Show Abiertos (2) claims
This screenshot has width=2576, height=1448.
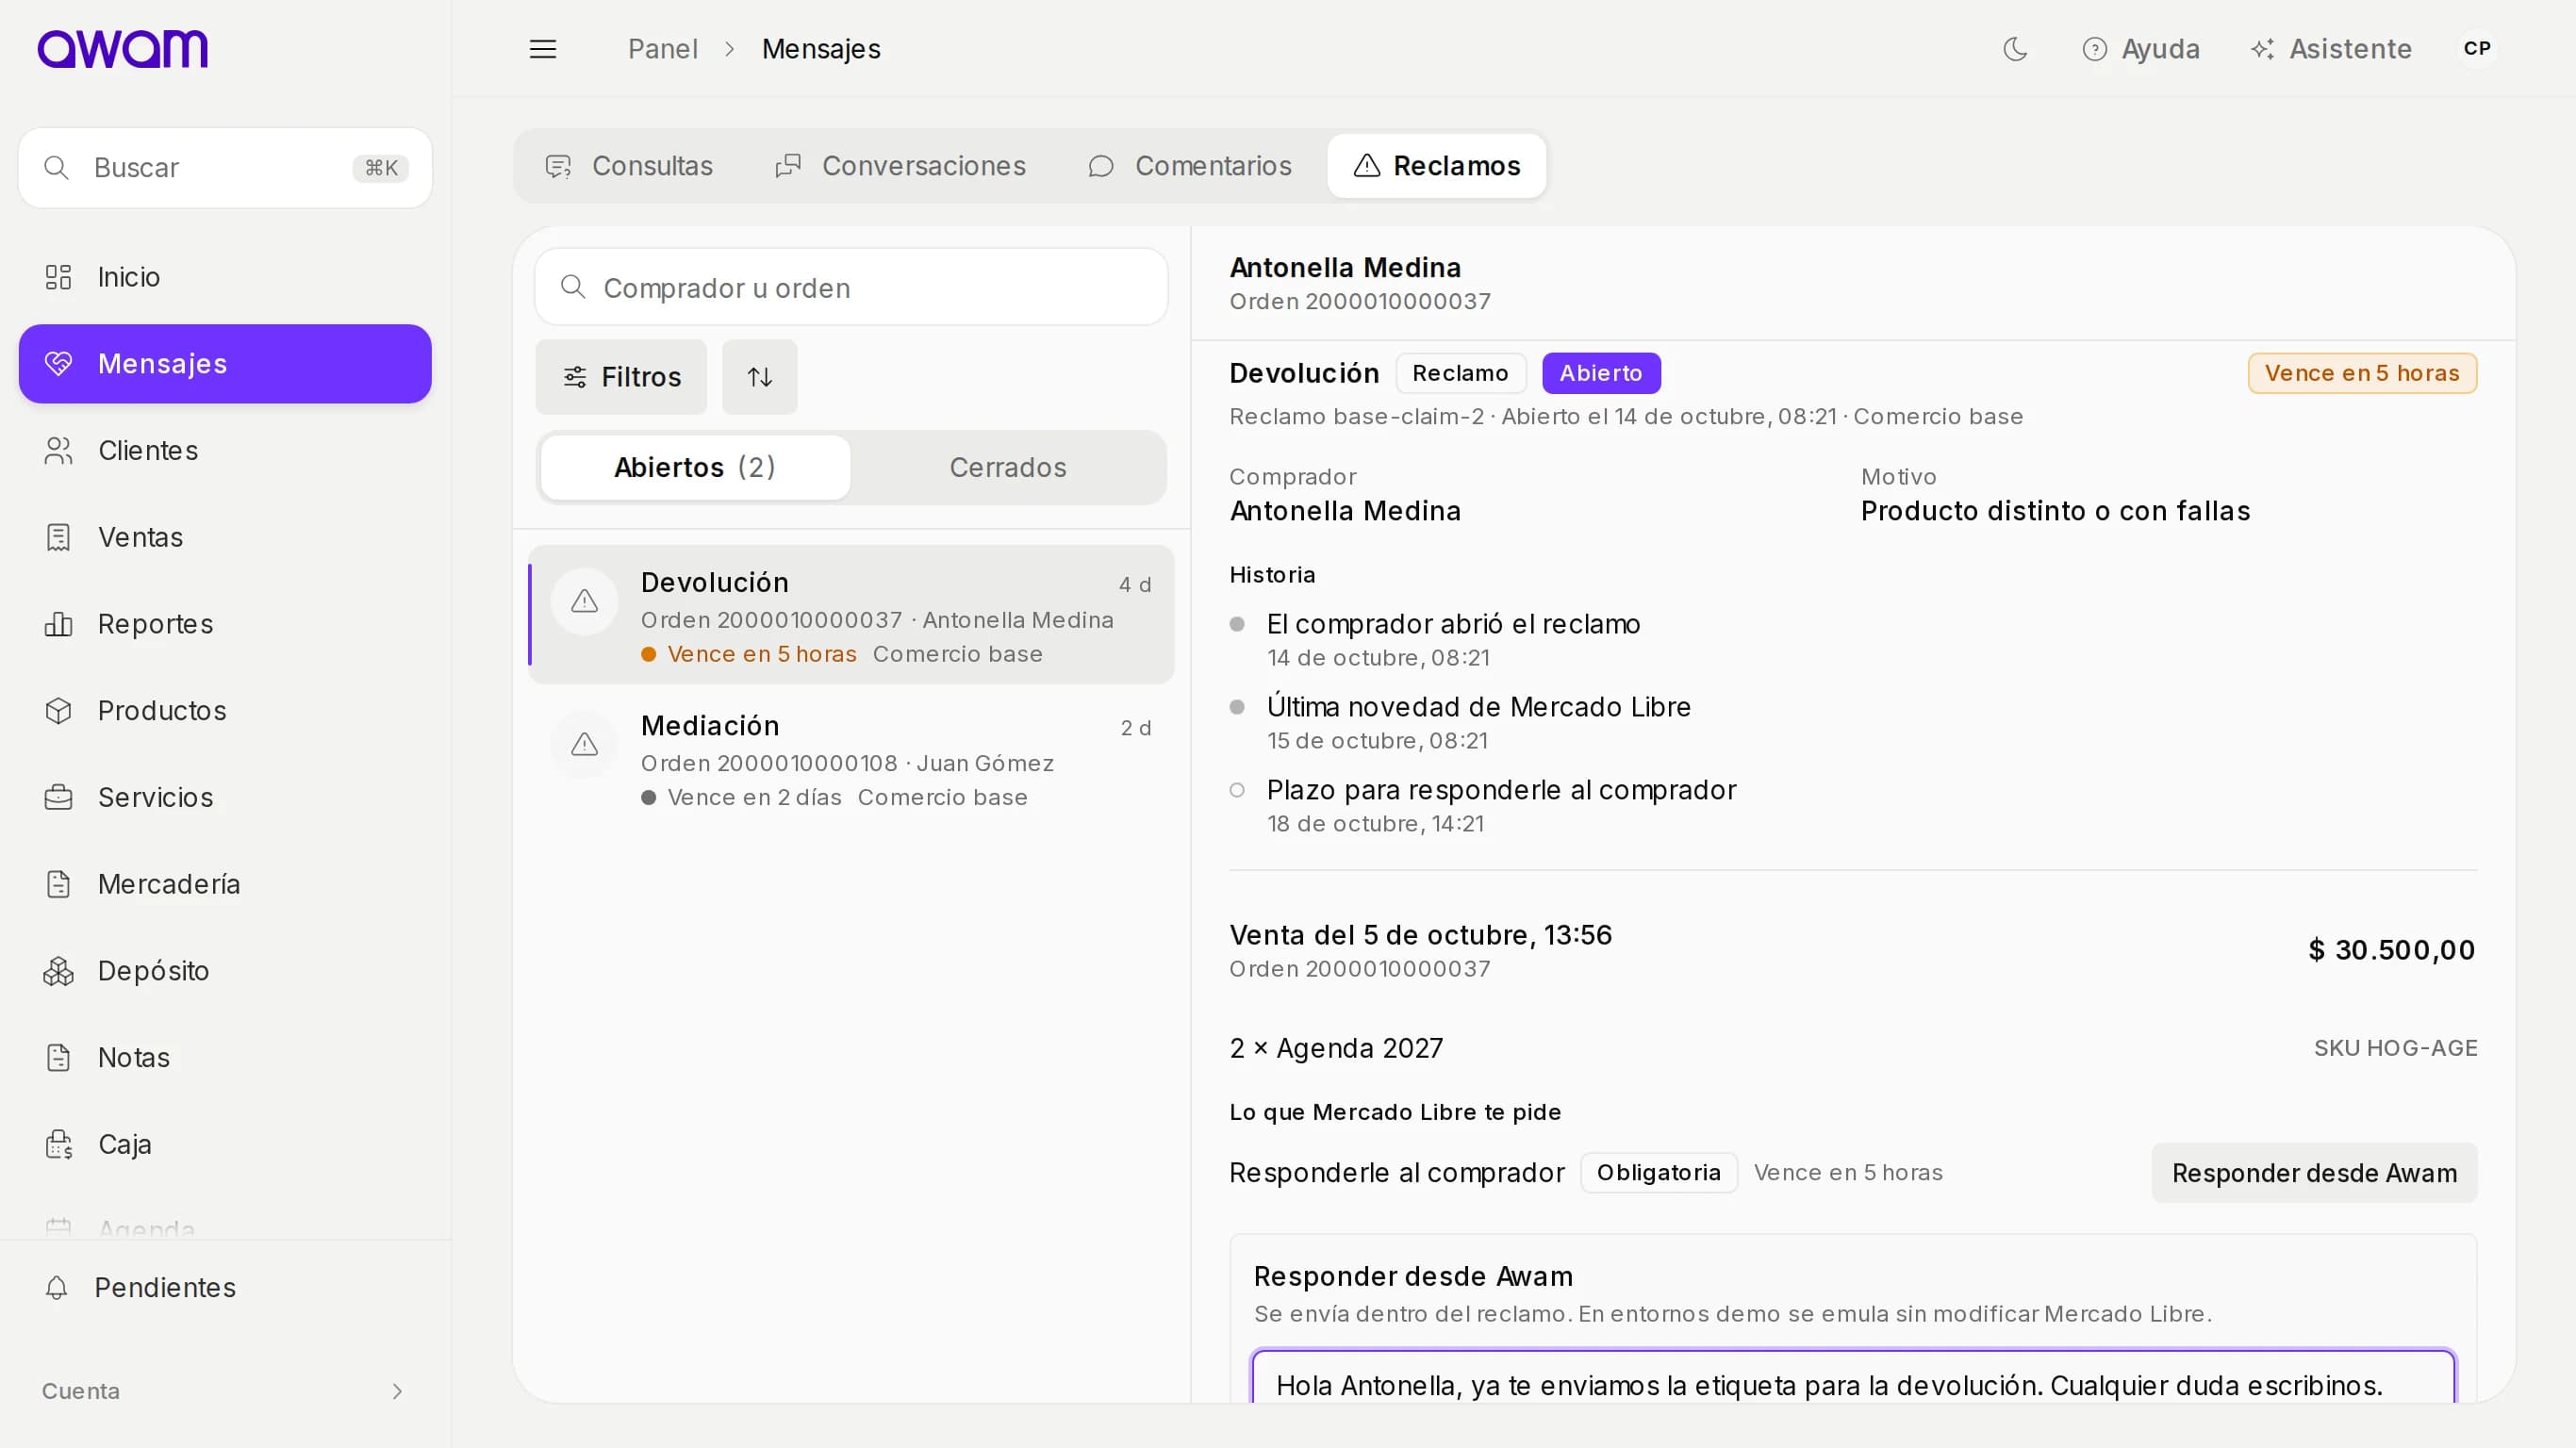[695, 467]
